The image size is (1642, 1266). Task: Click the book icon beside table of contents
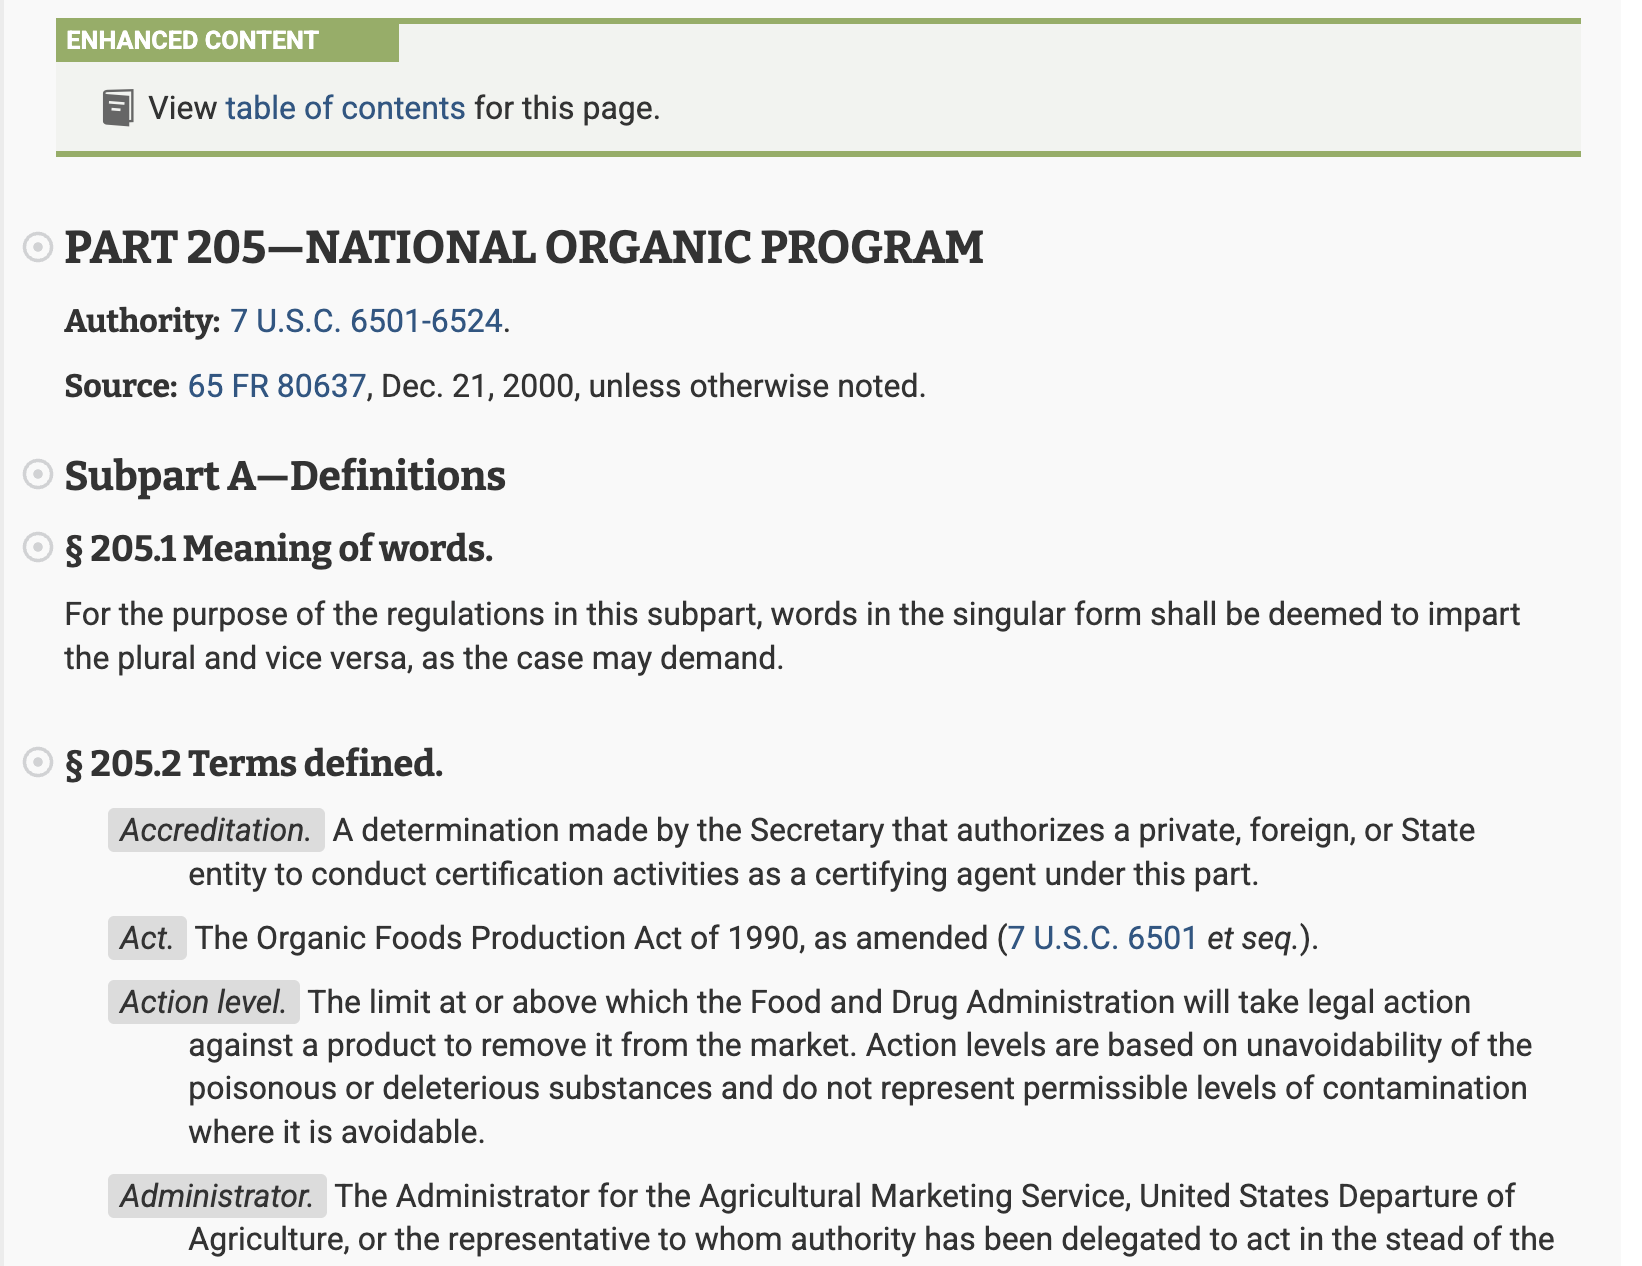(118, 108)
